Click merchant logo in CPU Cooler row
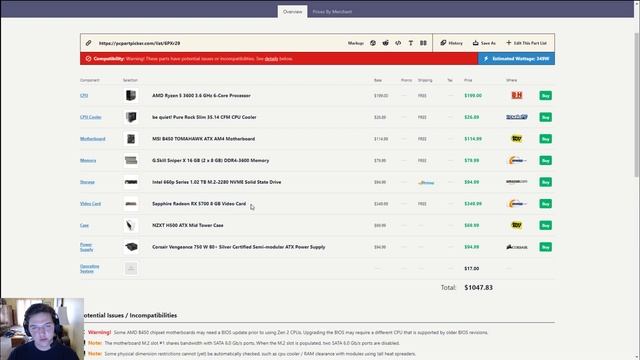 tap(517, 117)
